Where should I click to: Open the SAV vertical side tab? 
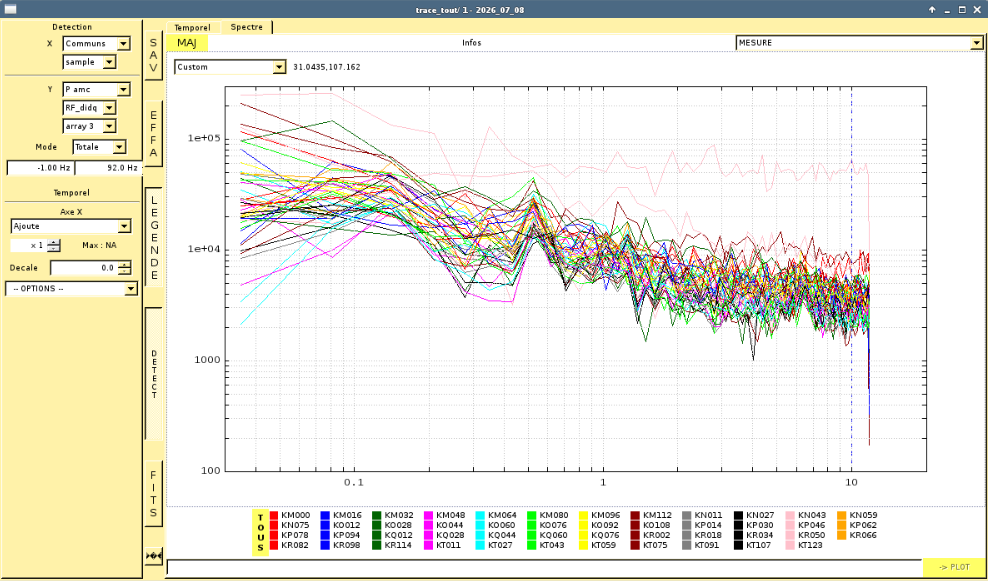pyautogui.click(x=154, y=57)
